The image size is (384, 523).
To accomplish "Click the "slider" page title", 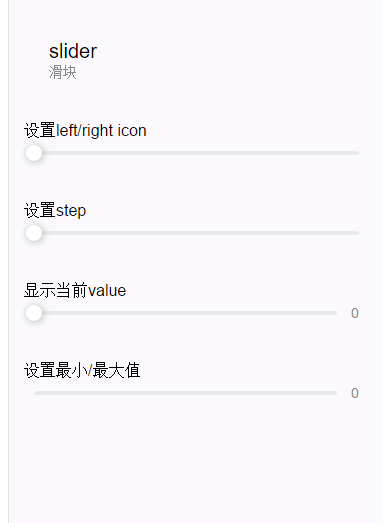I will click(x=73, y=51).
